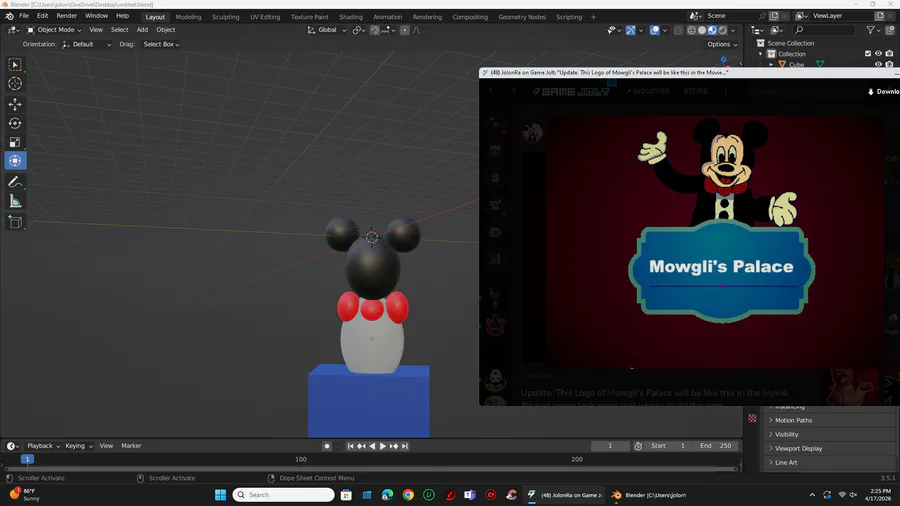900x506 pixels.
Task: Open the Object Mode dropdown
Action: click(x=53, y=30)
